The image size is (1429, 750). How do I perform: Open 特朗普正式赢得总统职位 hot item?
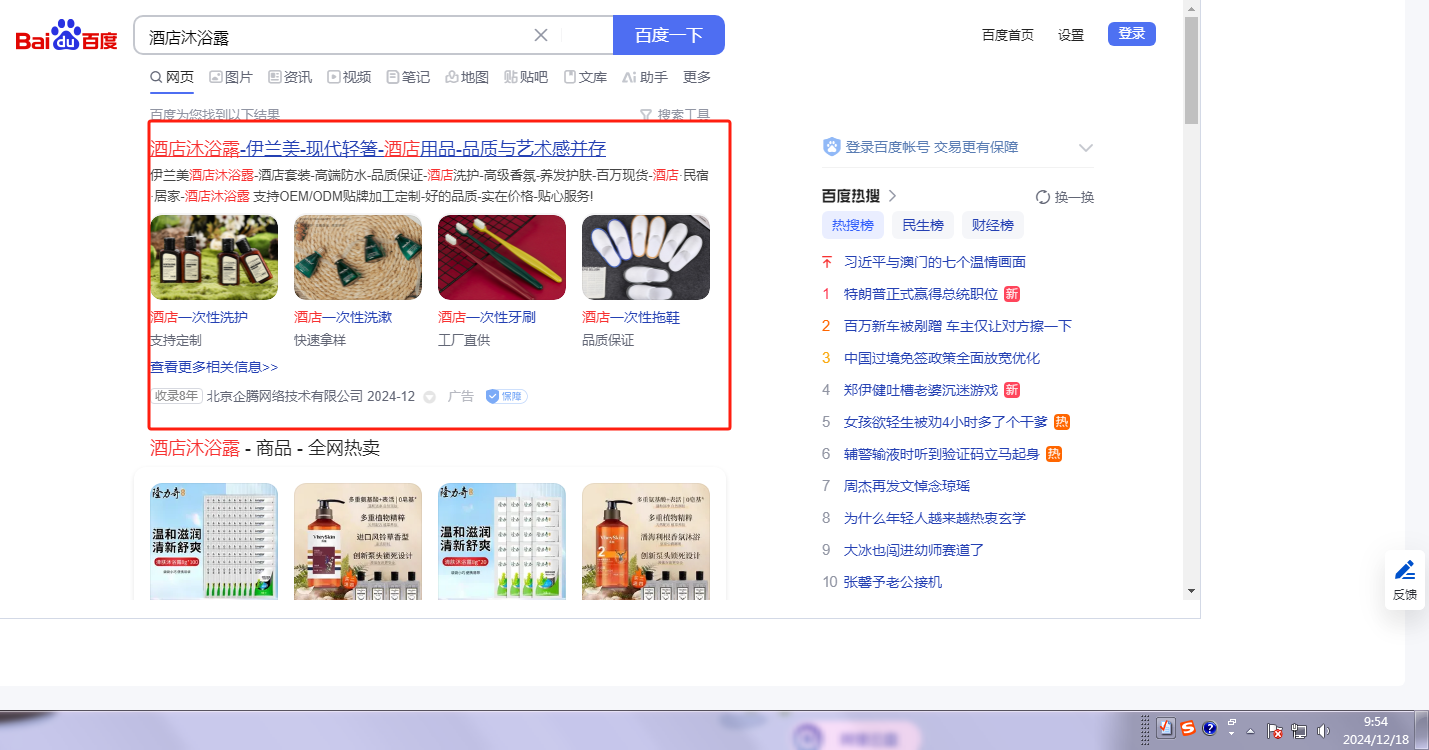pos(921,294)
